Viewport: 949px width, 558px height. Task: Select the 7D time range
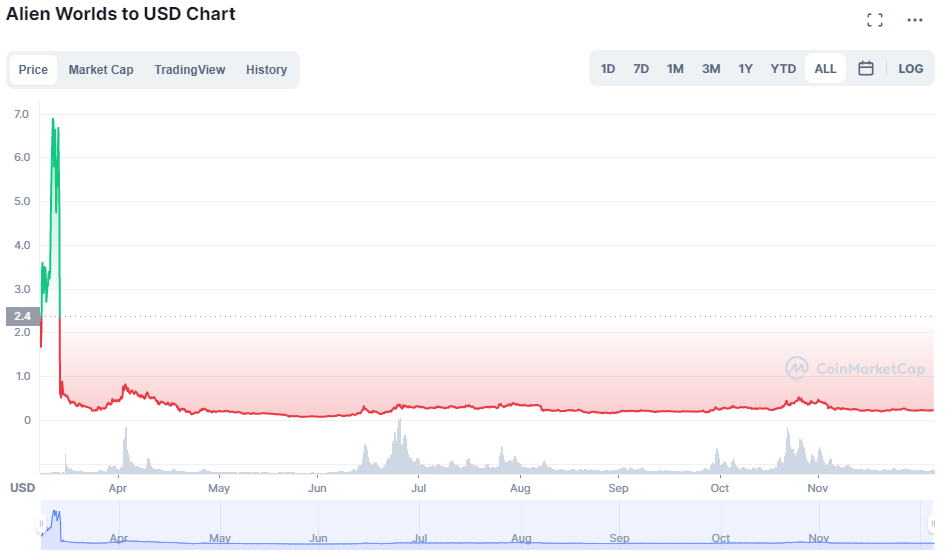(641, 68)
